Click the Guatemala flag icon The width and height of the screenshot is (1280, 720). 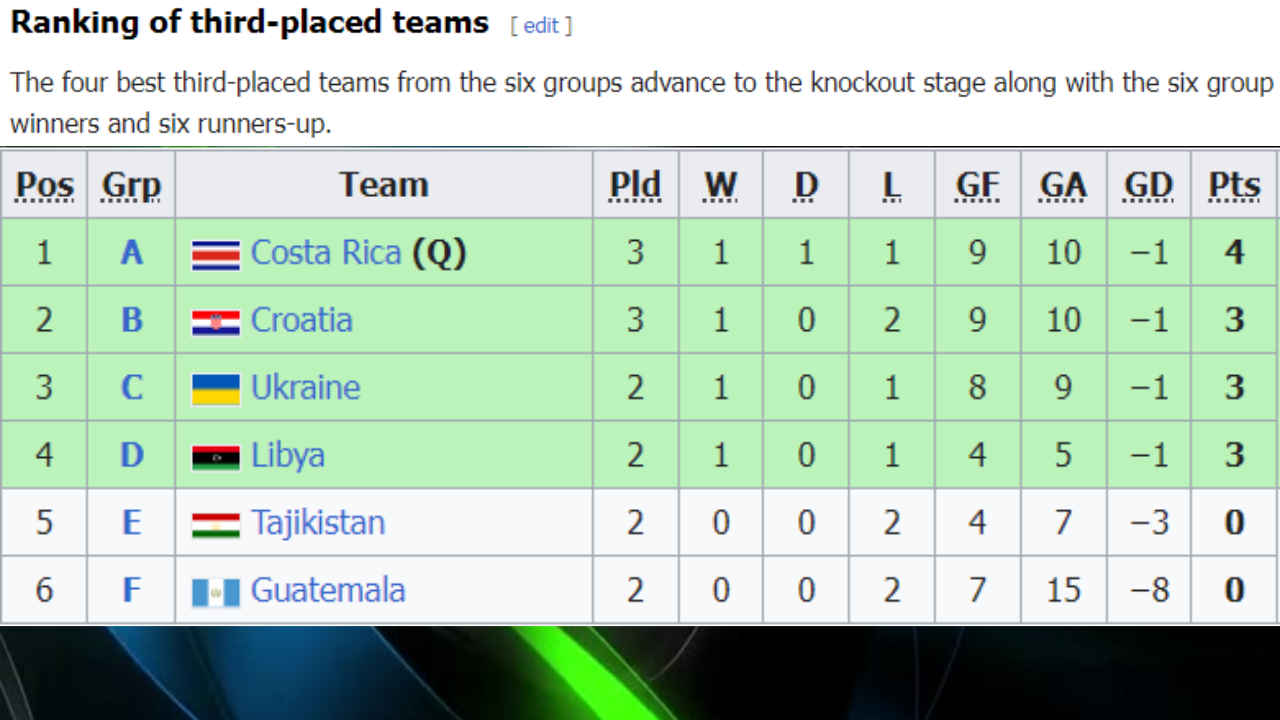point(216,592)
